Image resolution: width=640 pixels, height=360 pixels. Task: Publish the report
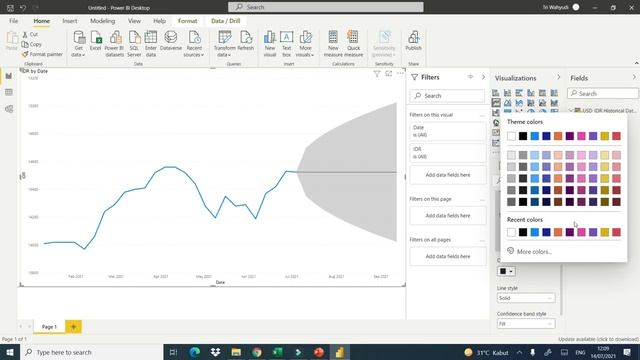413,41
